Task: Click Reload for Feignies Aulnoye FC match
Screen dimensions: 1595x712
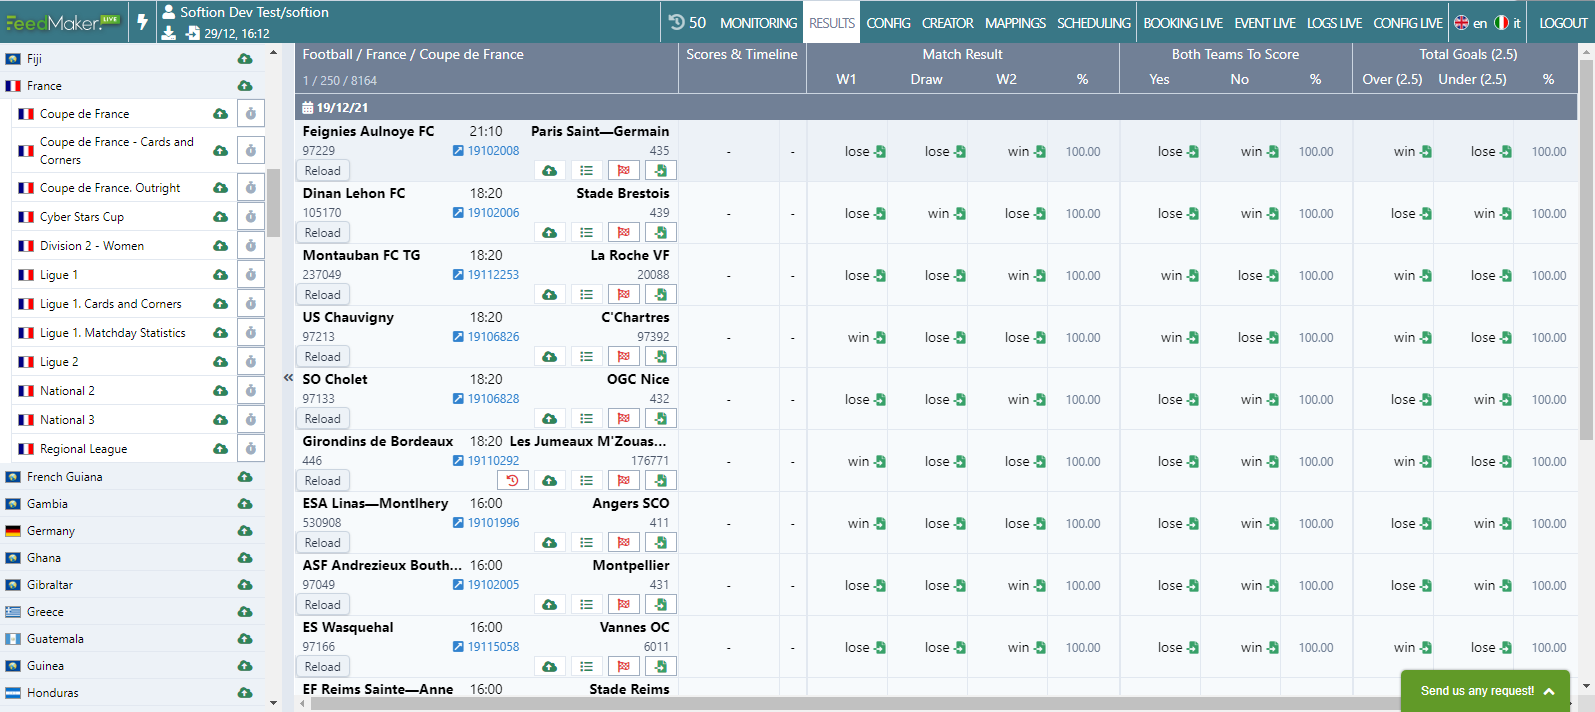Action: coord(323,171)
